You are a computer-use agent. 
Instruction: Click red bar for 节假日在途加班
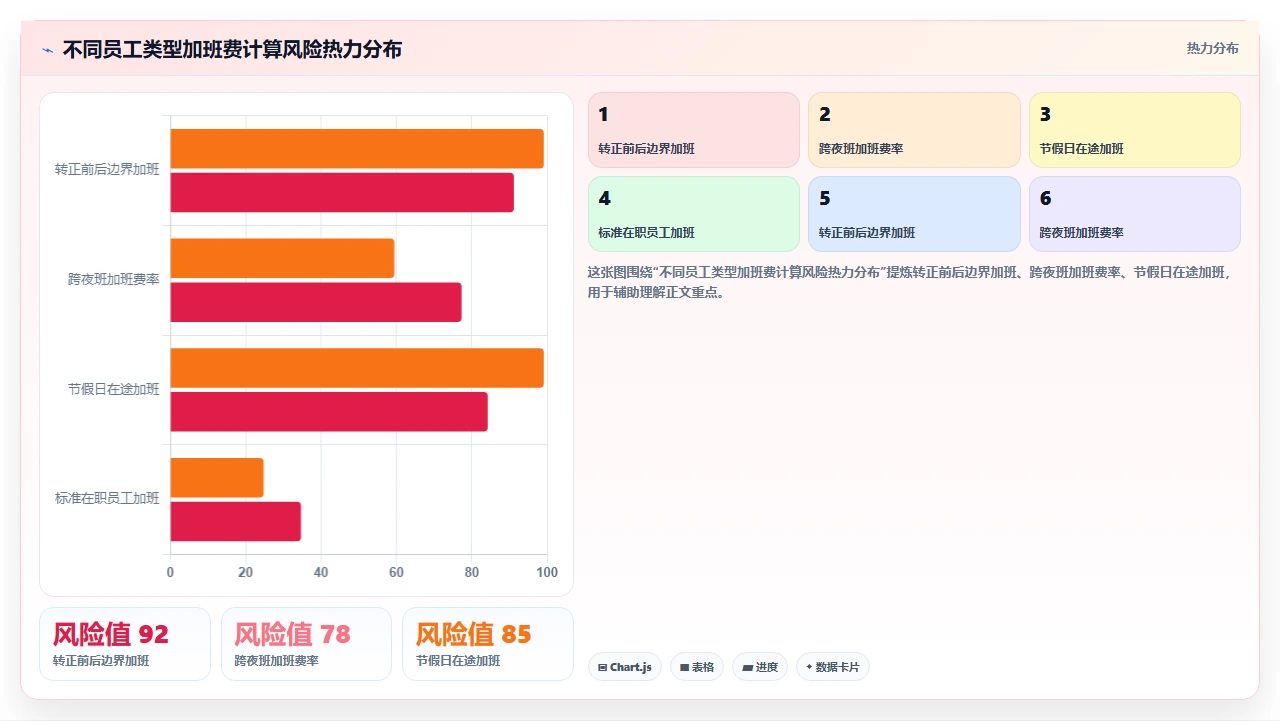(329, 412)
